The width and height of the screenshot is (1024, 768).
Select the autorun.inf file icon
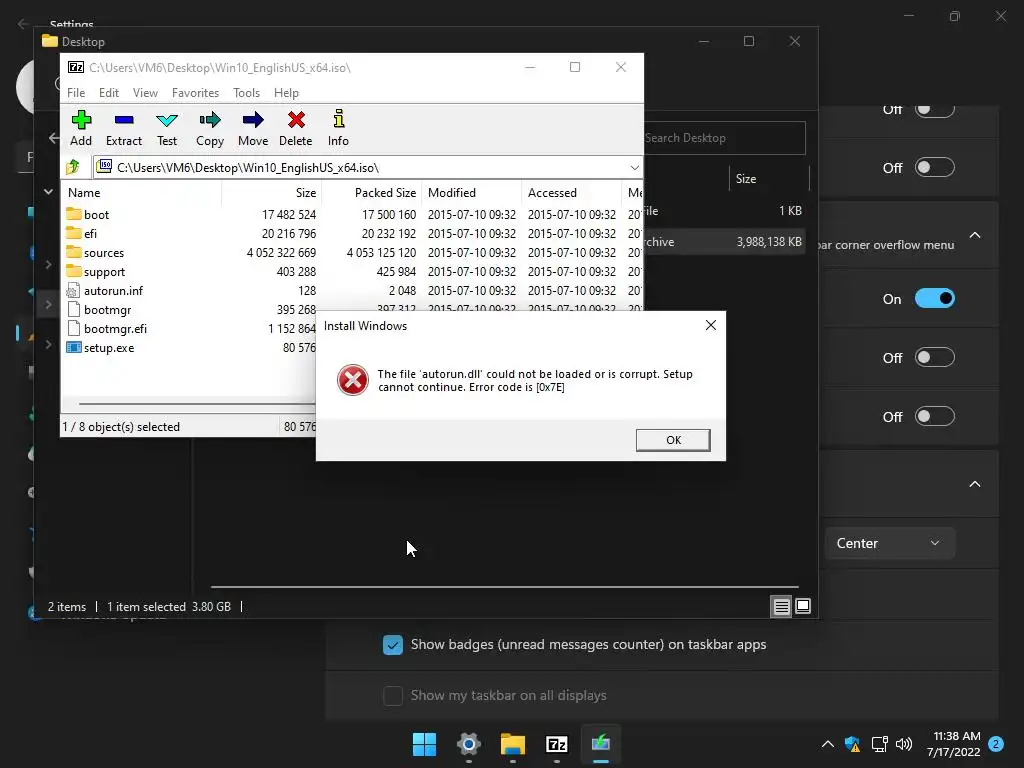73,291
